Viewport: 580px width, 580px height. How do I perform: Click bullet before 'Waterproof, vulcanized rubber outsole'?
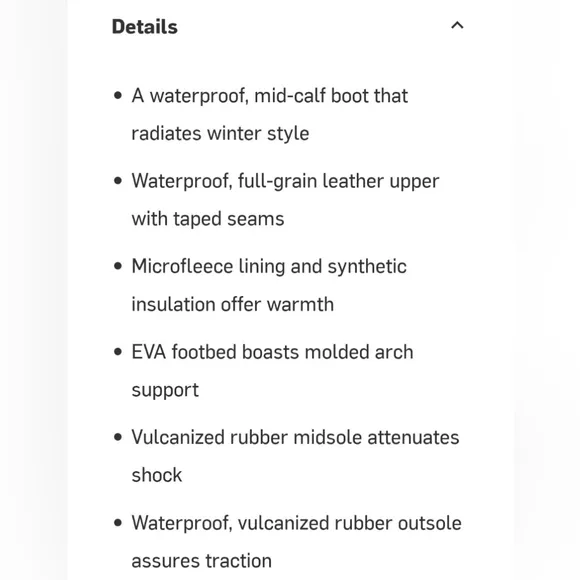click(118, 523)
